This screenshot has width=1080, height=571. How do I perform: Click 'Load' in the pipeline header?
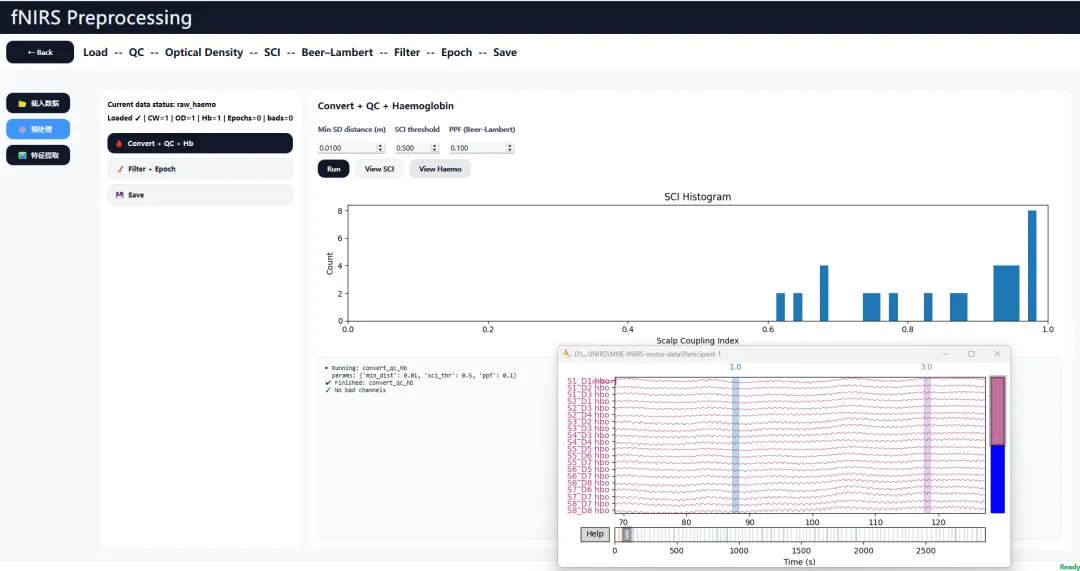(x=95, y=52)
